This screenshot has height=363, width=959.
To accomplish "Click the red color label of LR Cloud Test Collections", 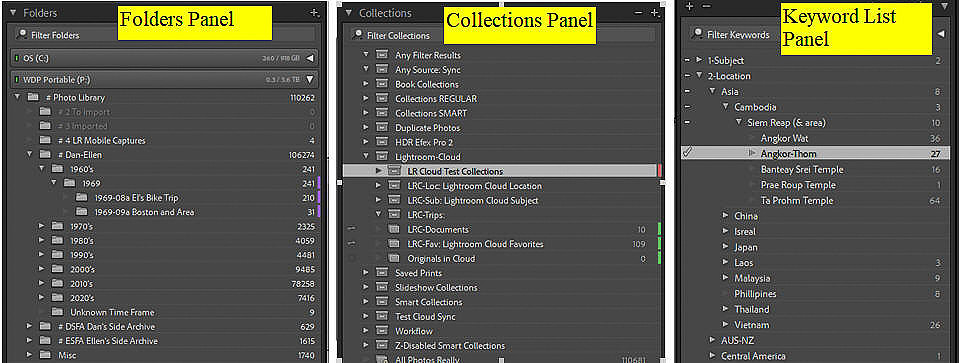I will (660, 171).
